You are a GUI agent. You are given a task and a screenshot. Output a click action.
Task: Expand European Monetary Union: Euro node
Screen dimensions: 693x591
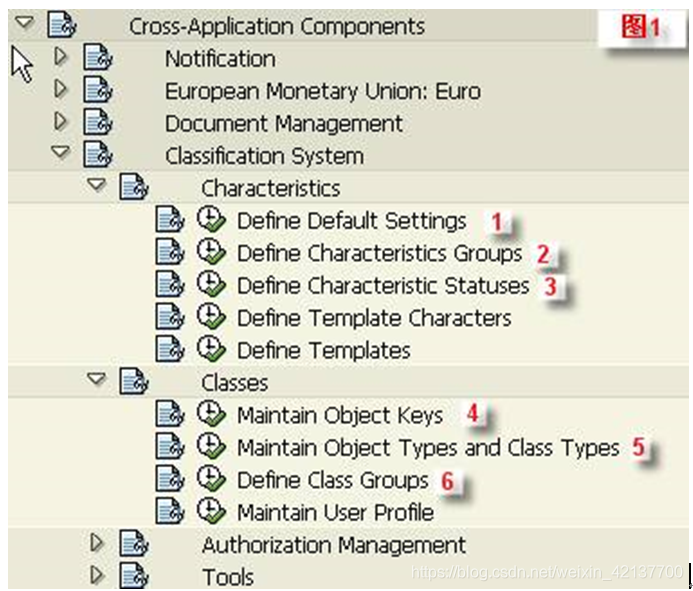point(61,89)
